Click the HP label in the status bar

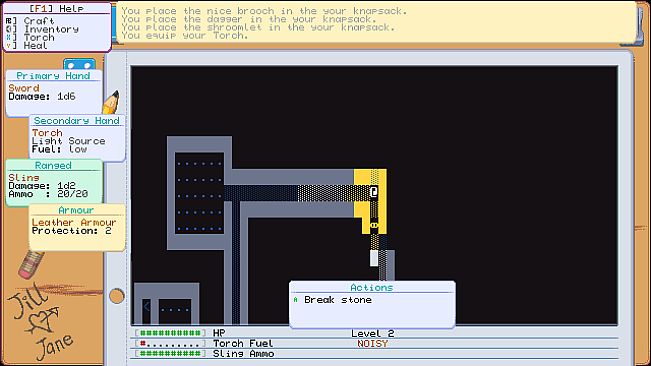coord(219,333)
